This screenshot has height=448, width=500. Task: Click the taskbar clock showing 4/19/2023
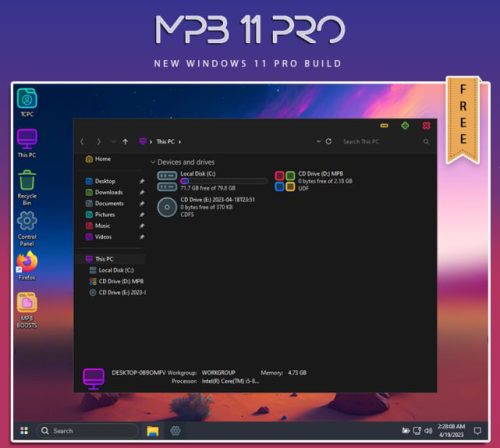[451, 430]
